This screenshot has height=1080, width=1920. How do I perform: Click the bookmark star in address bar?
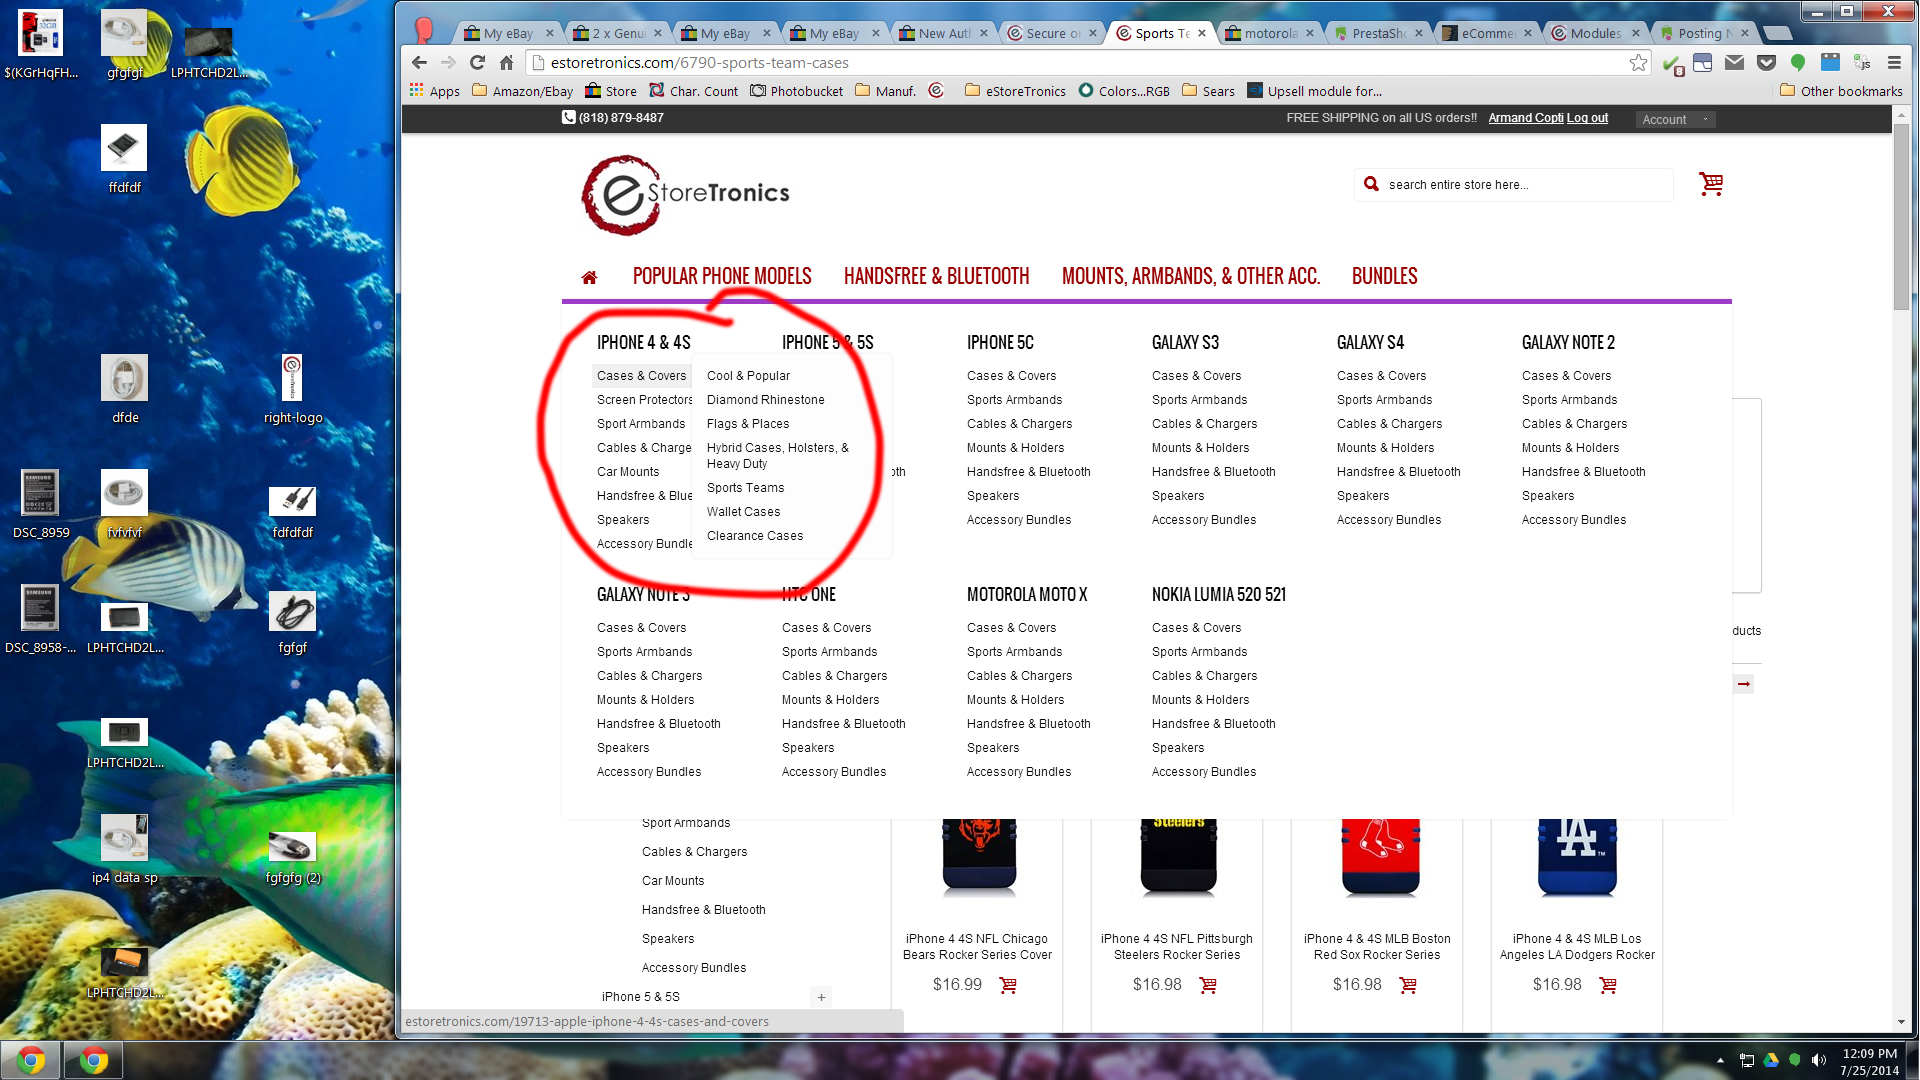[1638, 63]
